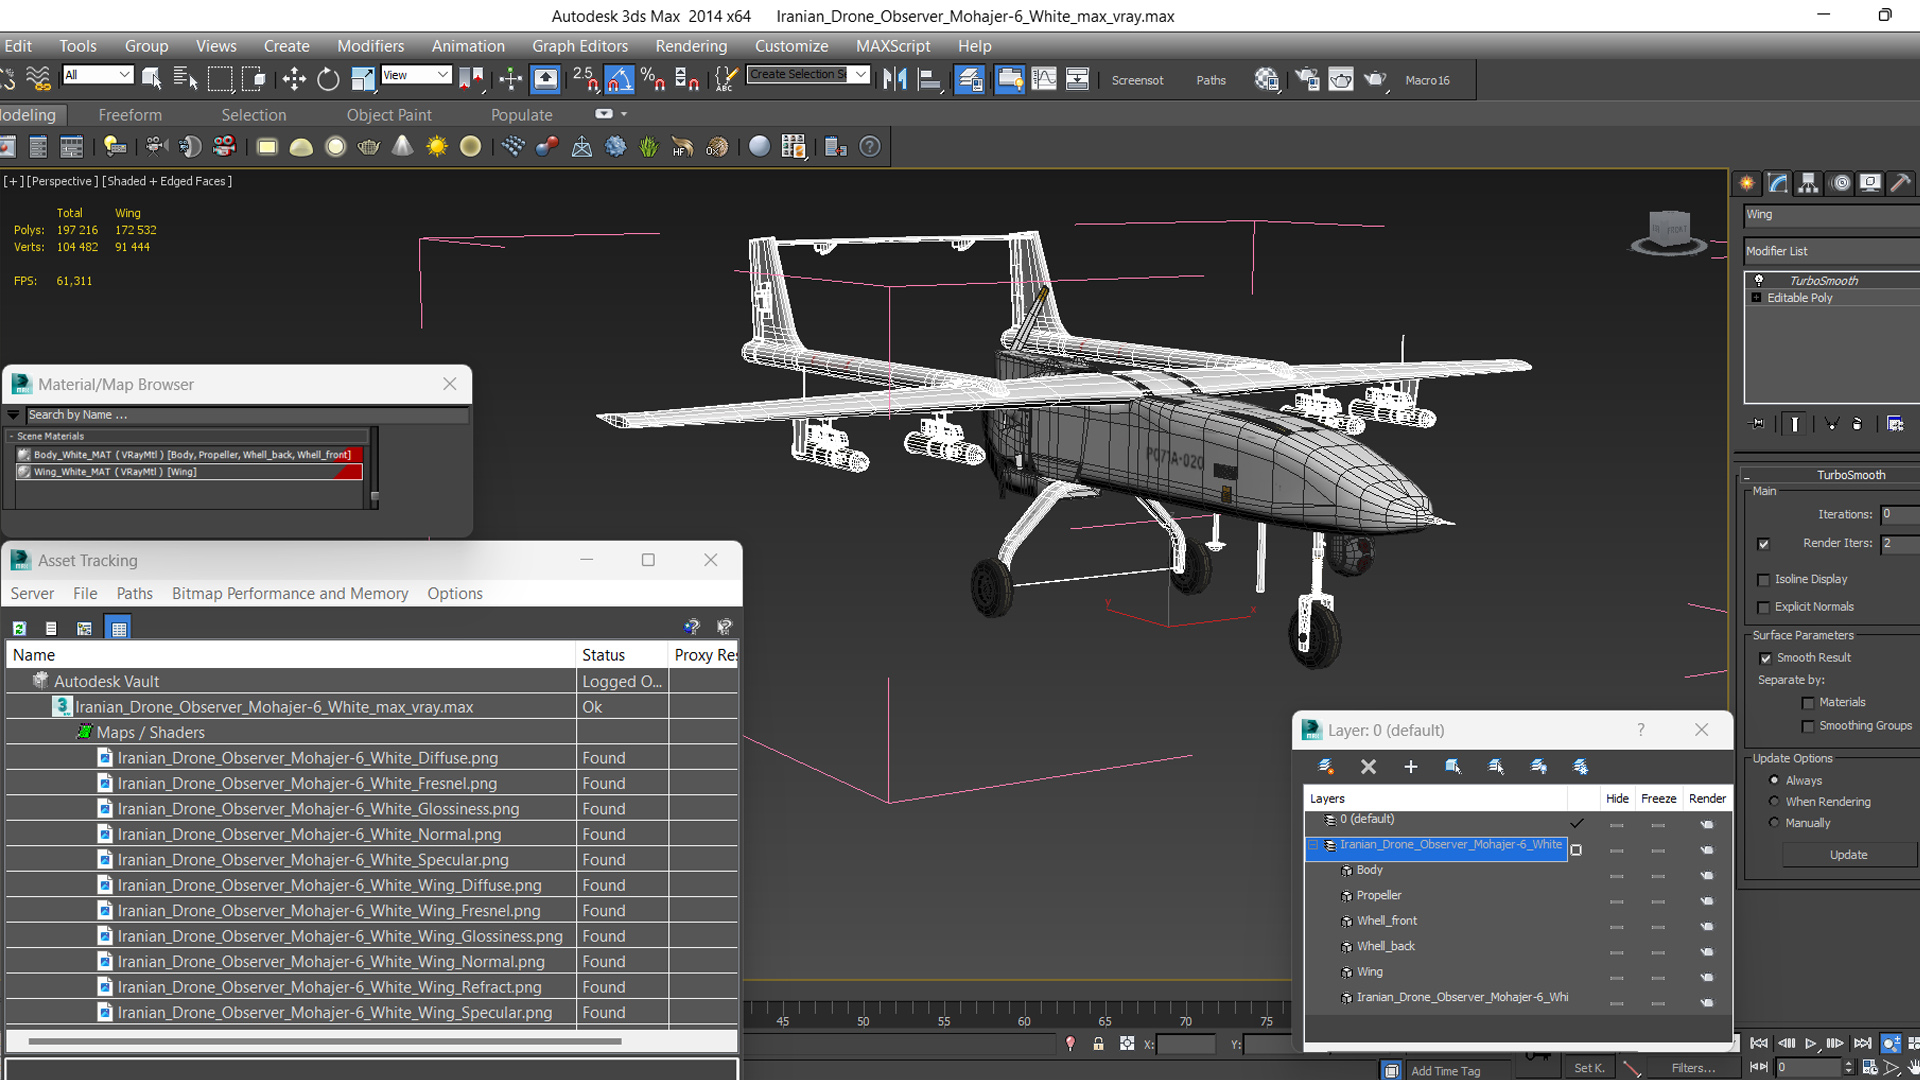The height and width of the screenshot is (1080, 1920).
Task: Switch to the Modify panel icon
Action: click(1778, 183)
